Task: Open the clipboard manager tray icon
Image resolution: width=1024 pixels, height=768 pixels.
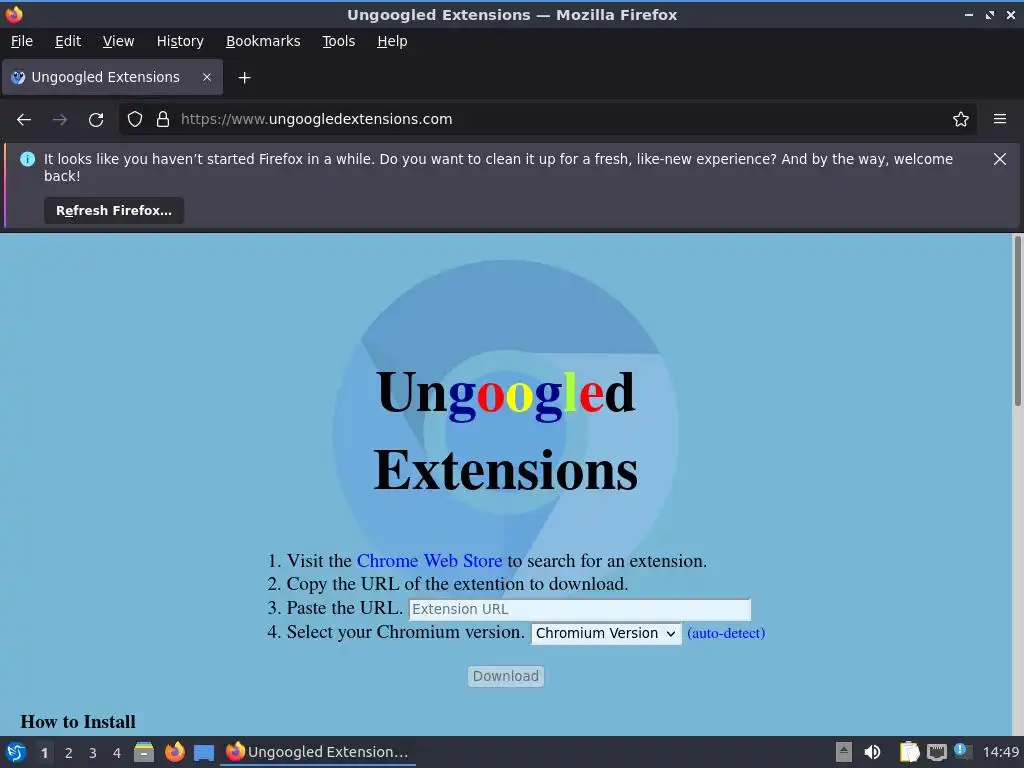Action: (908, 752)
